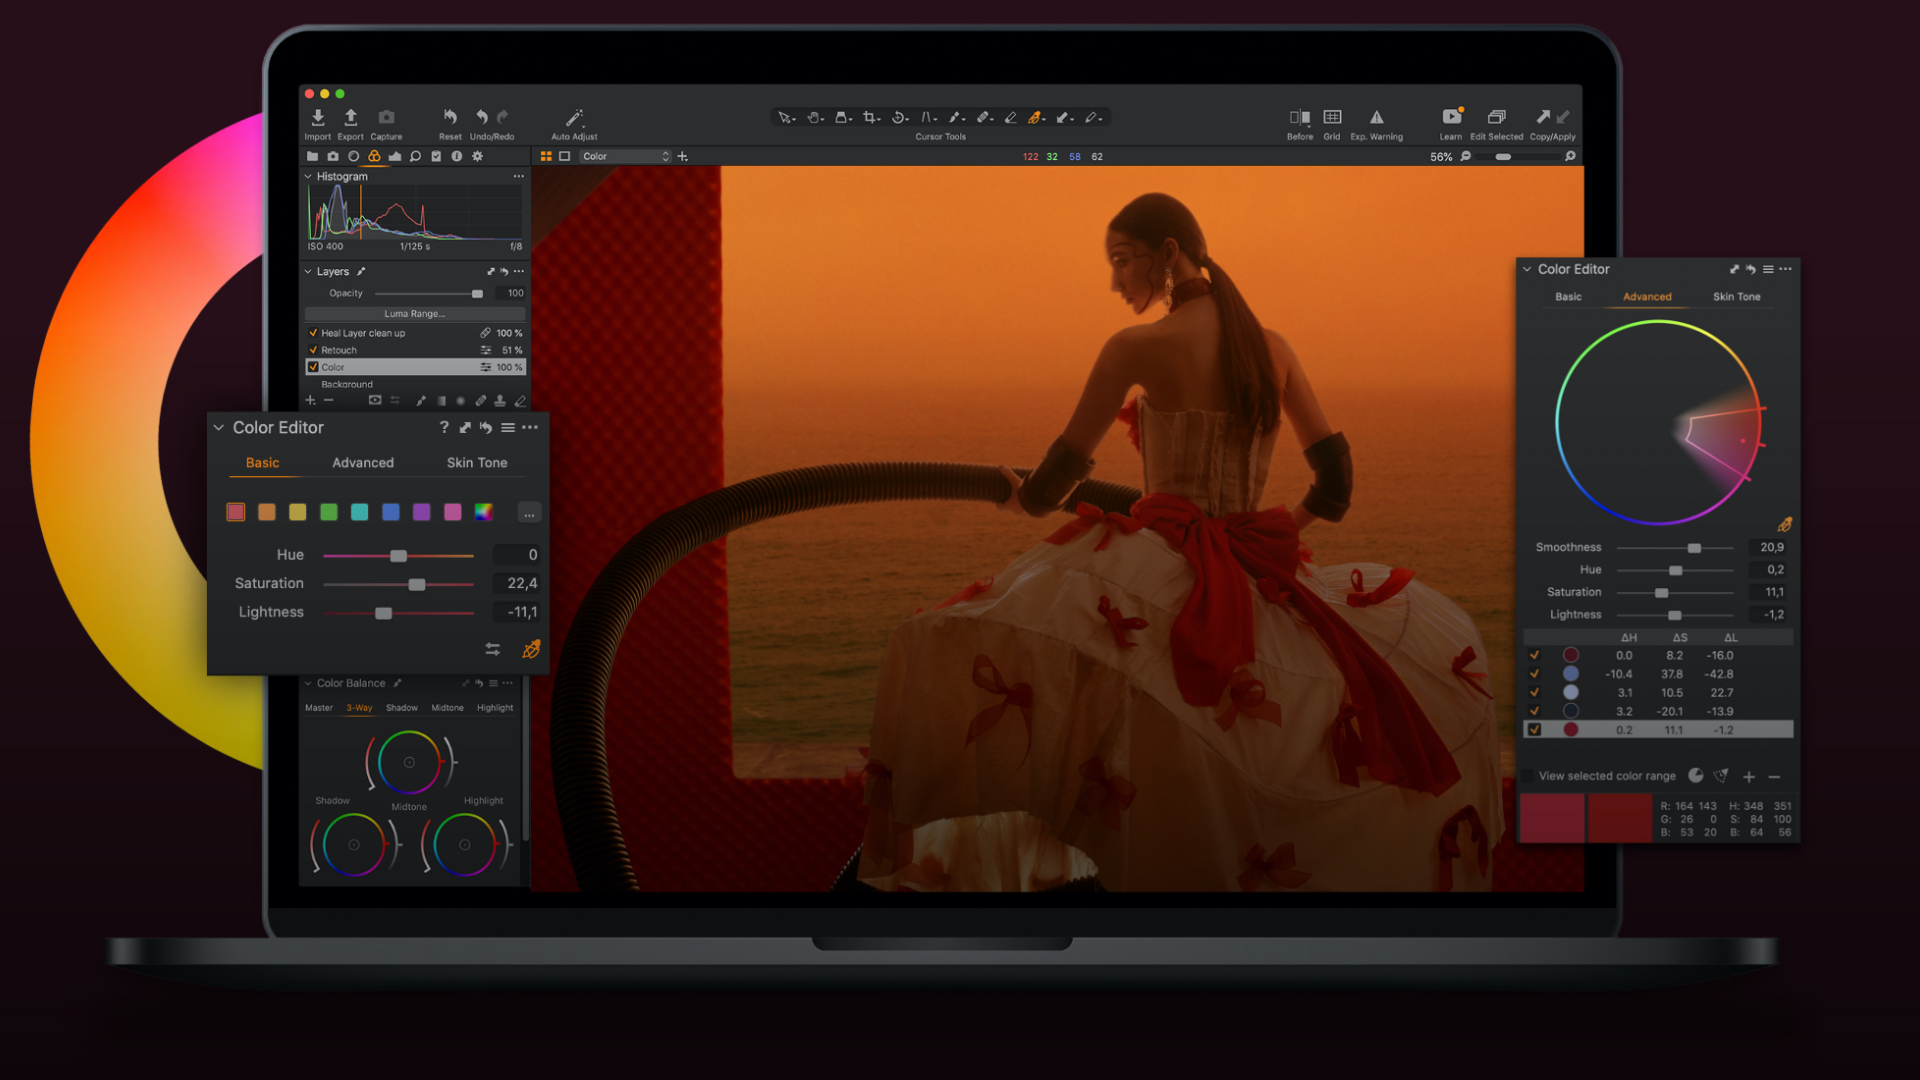Select the Keystone cursor tool

[x=927, y=117]
